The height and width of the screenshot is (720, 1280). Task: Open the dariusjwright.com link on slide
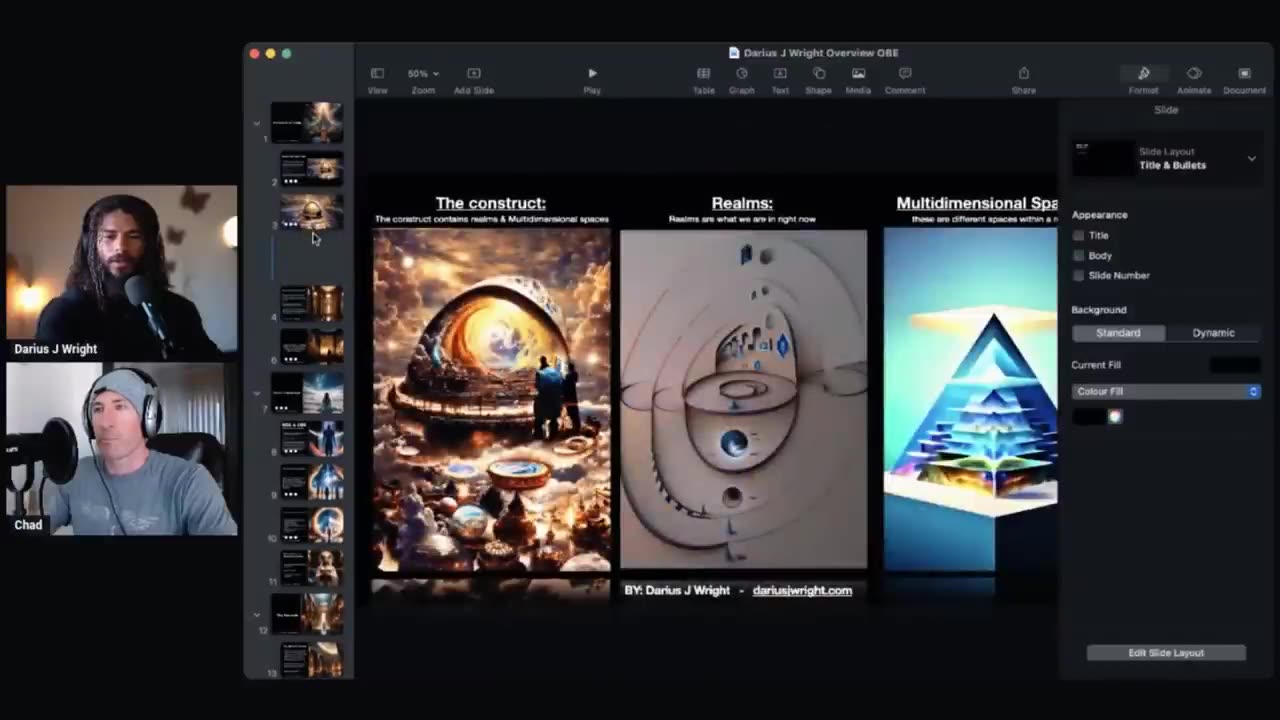coord(802,591)
